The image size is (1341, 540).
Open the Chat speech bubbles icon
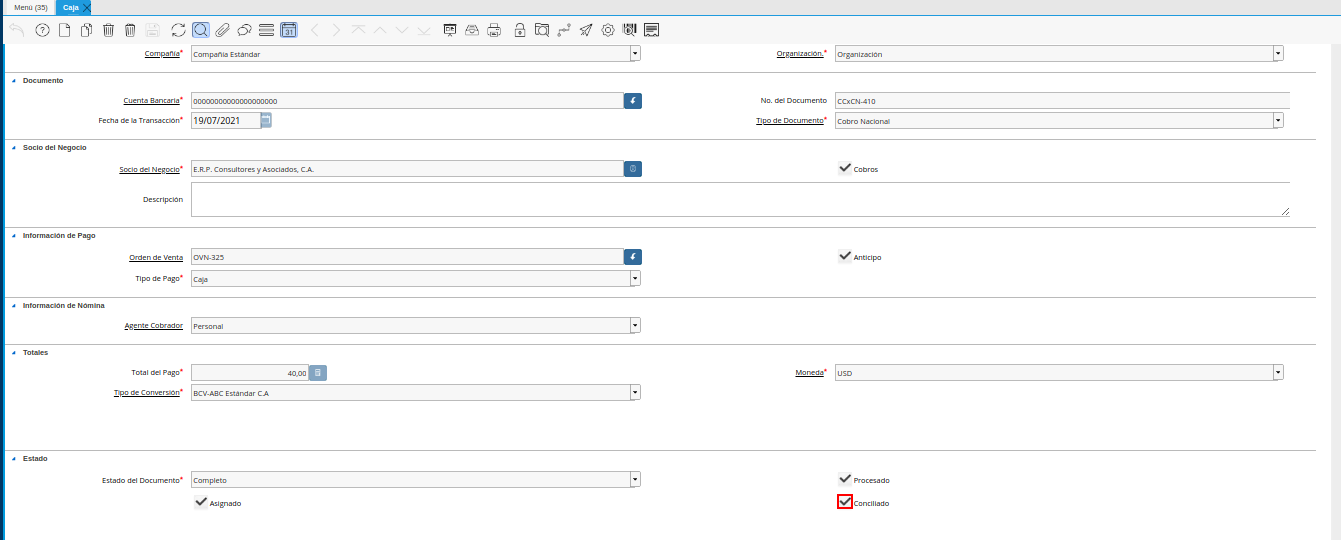click(244, 30)
